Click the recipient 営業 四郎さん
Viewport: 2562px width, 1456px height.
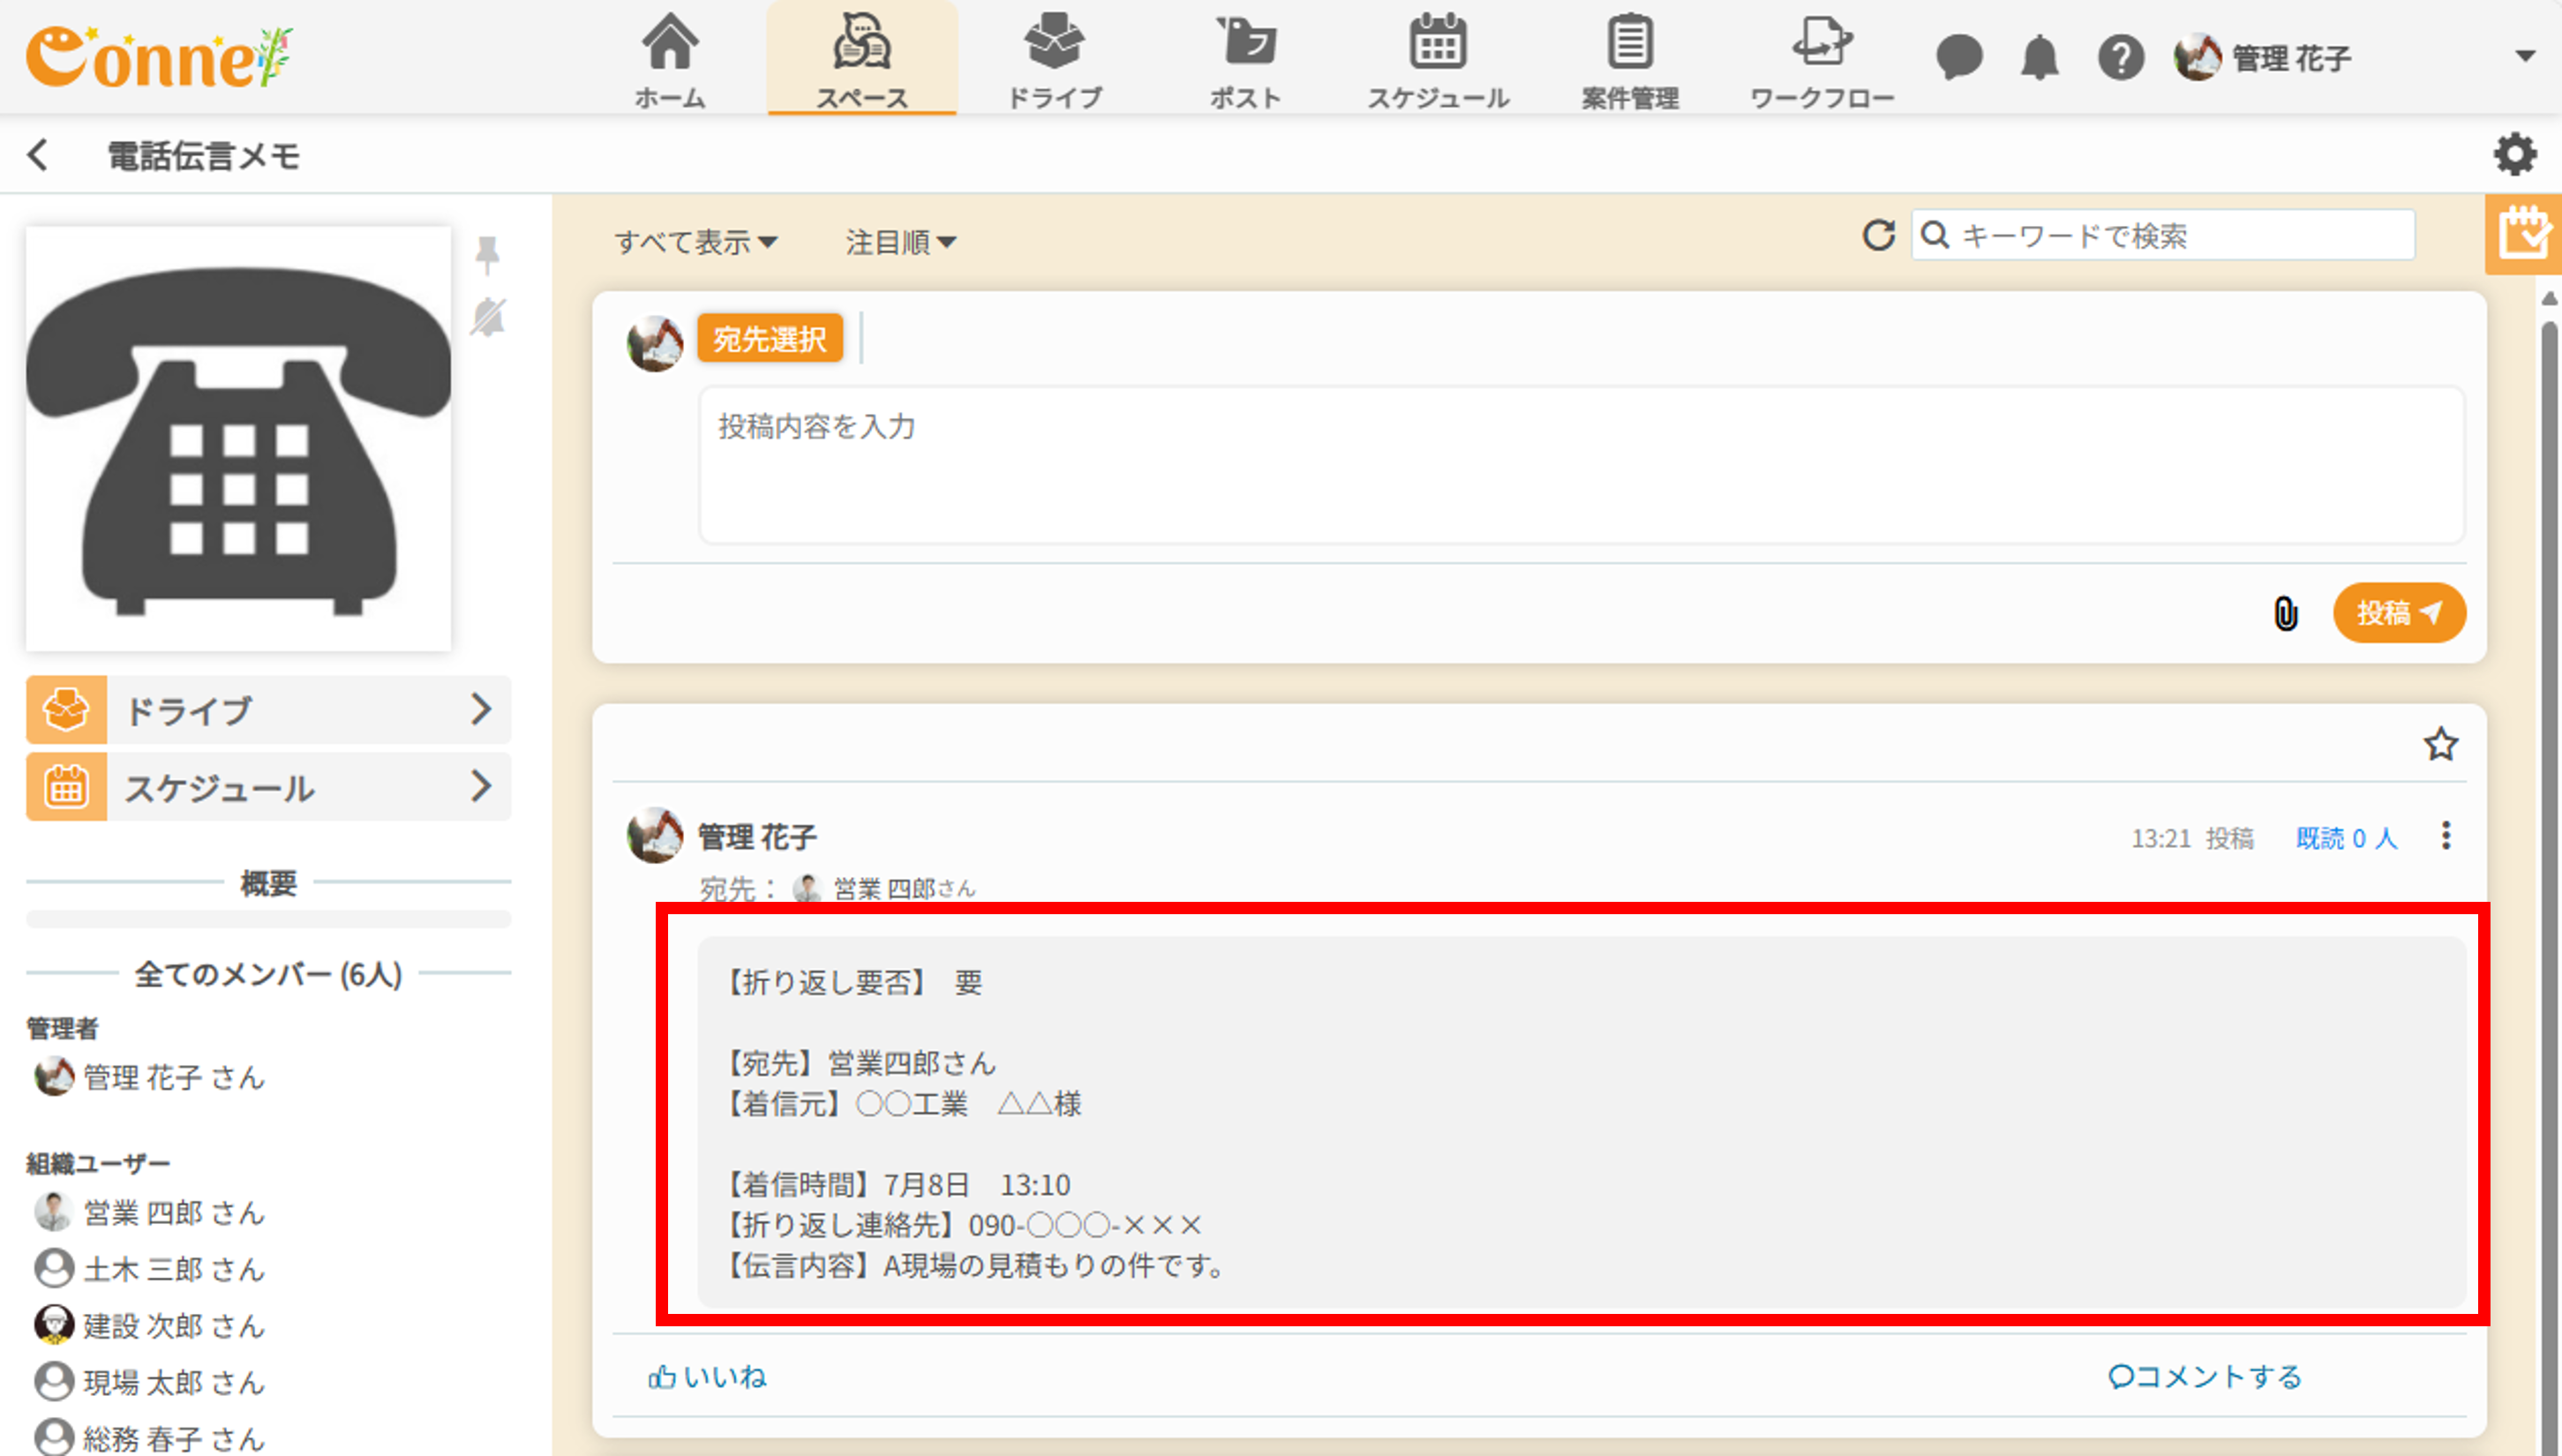pos(884,888)
